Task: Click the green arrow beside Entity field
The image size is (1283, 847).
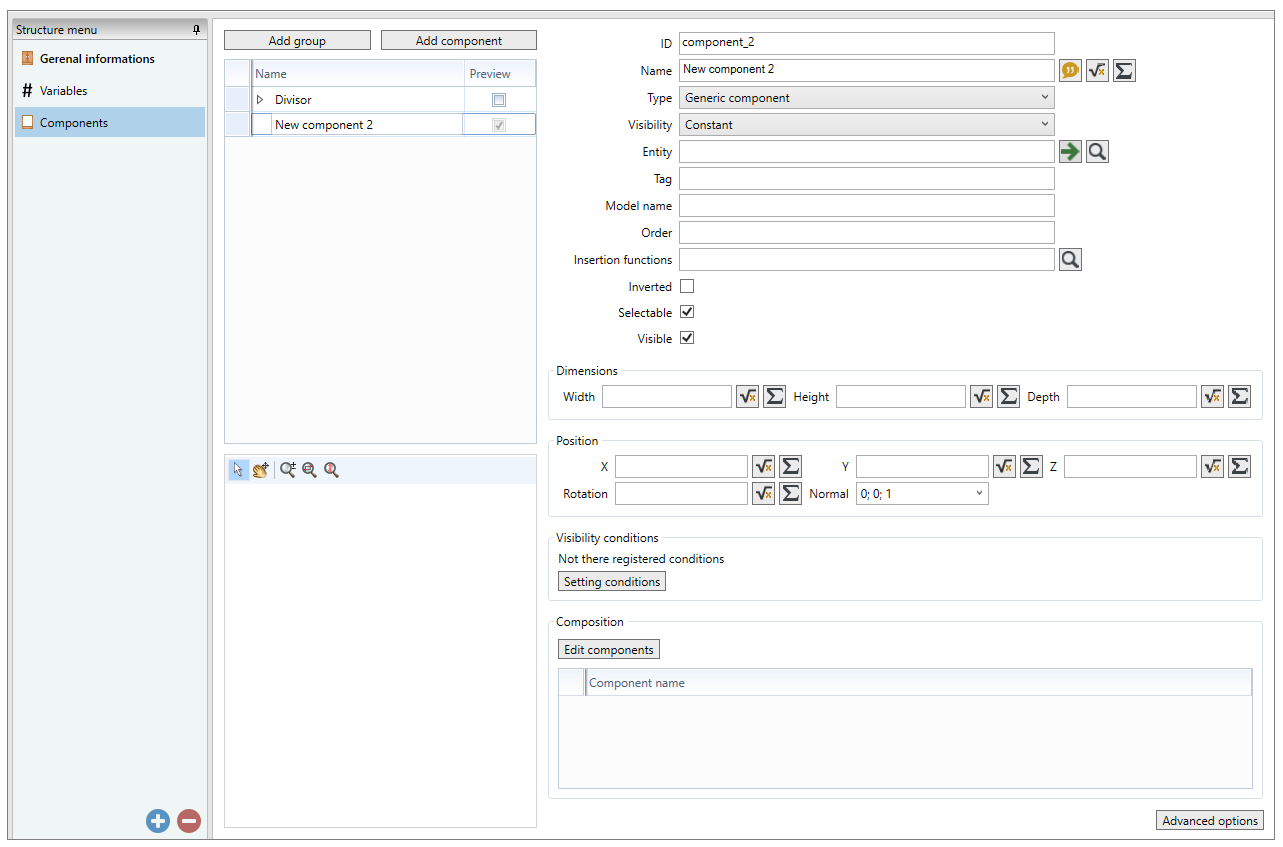Action: (x=1070, y=152)
